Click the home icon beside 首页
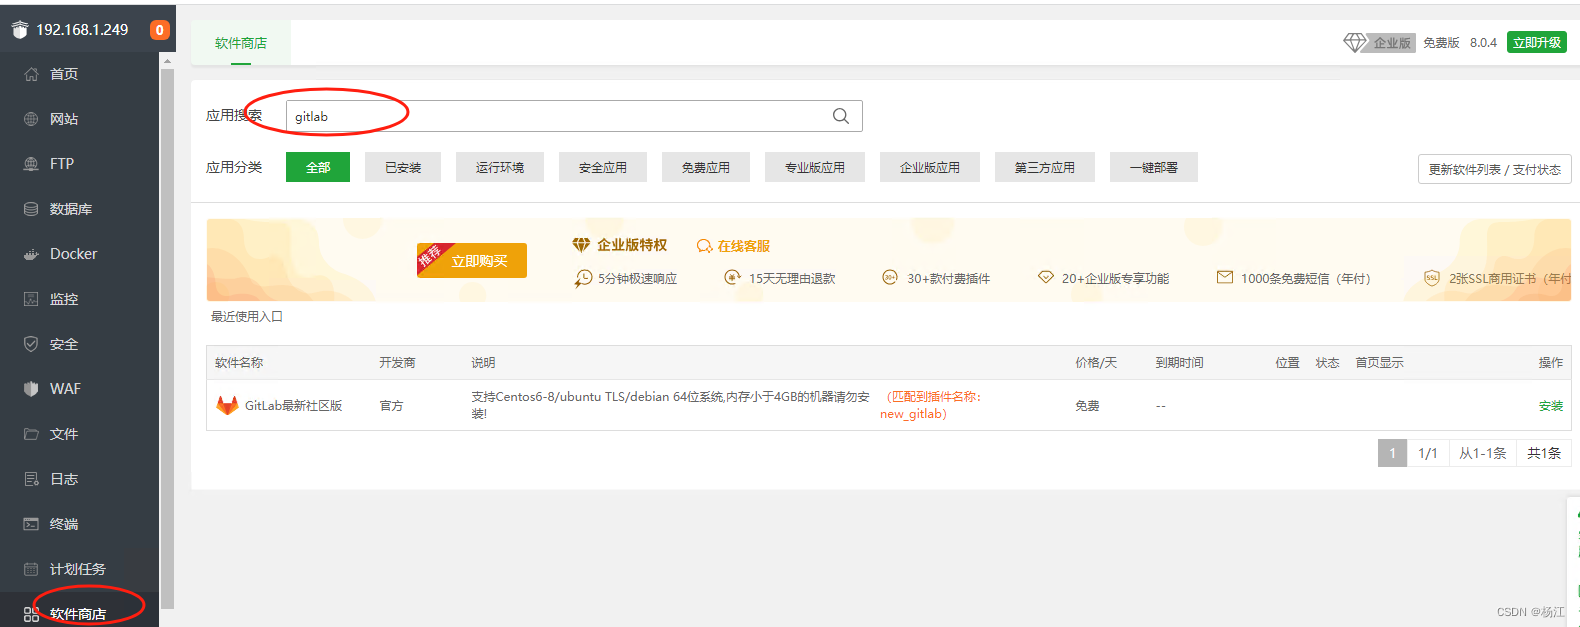The width and height of the screenshot is (1580, 627). point(31,74)
